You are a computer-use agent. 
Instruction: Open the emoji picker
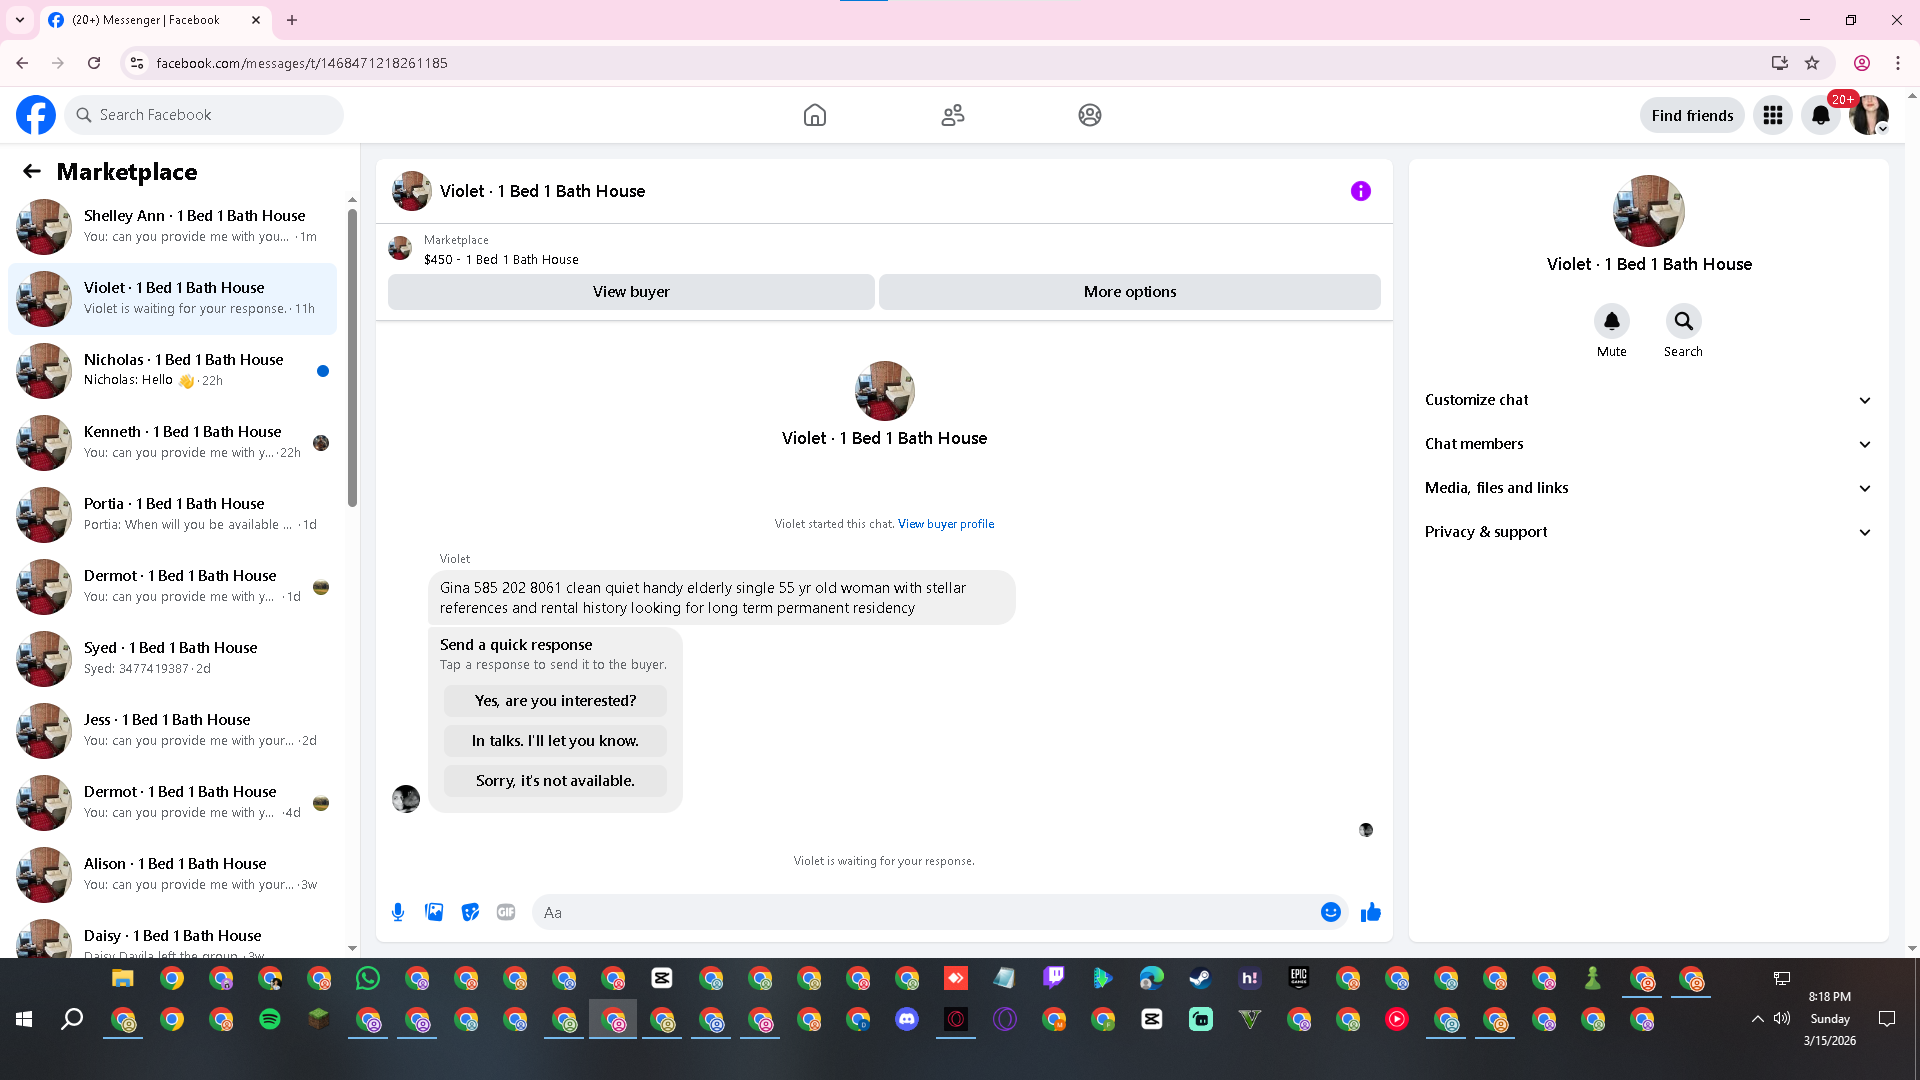click(x=1331, y=912)
